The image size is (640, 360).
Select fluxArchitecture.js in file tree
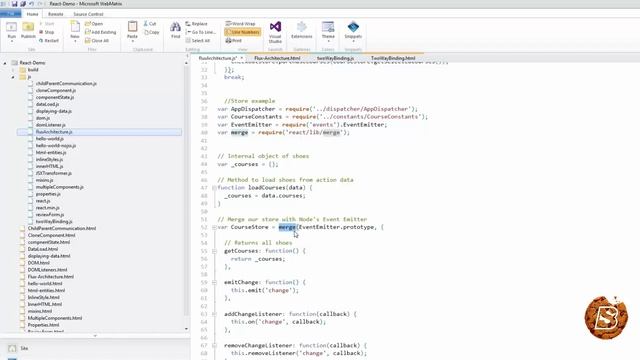coord(54,132)
